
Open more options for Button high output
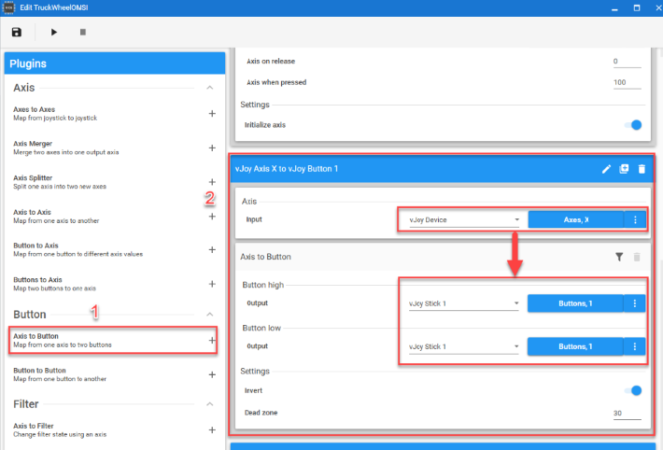click(635, 303)
